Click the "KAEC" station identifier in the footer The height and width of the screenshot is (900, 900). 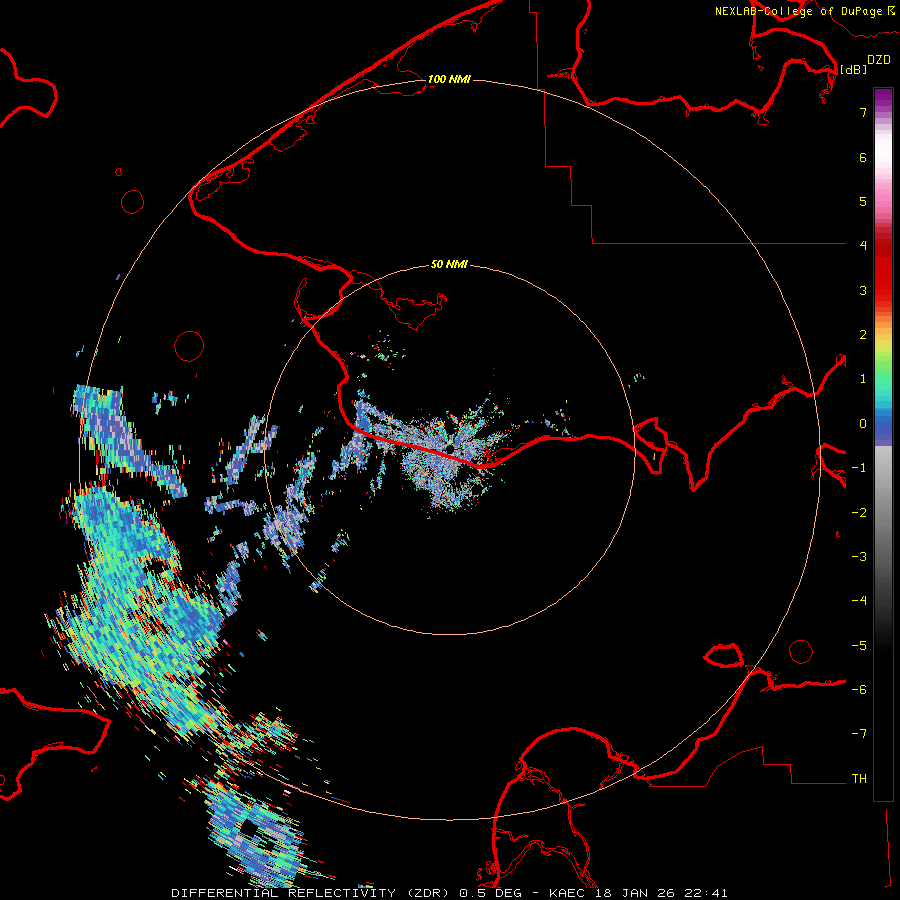568,893
